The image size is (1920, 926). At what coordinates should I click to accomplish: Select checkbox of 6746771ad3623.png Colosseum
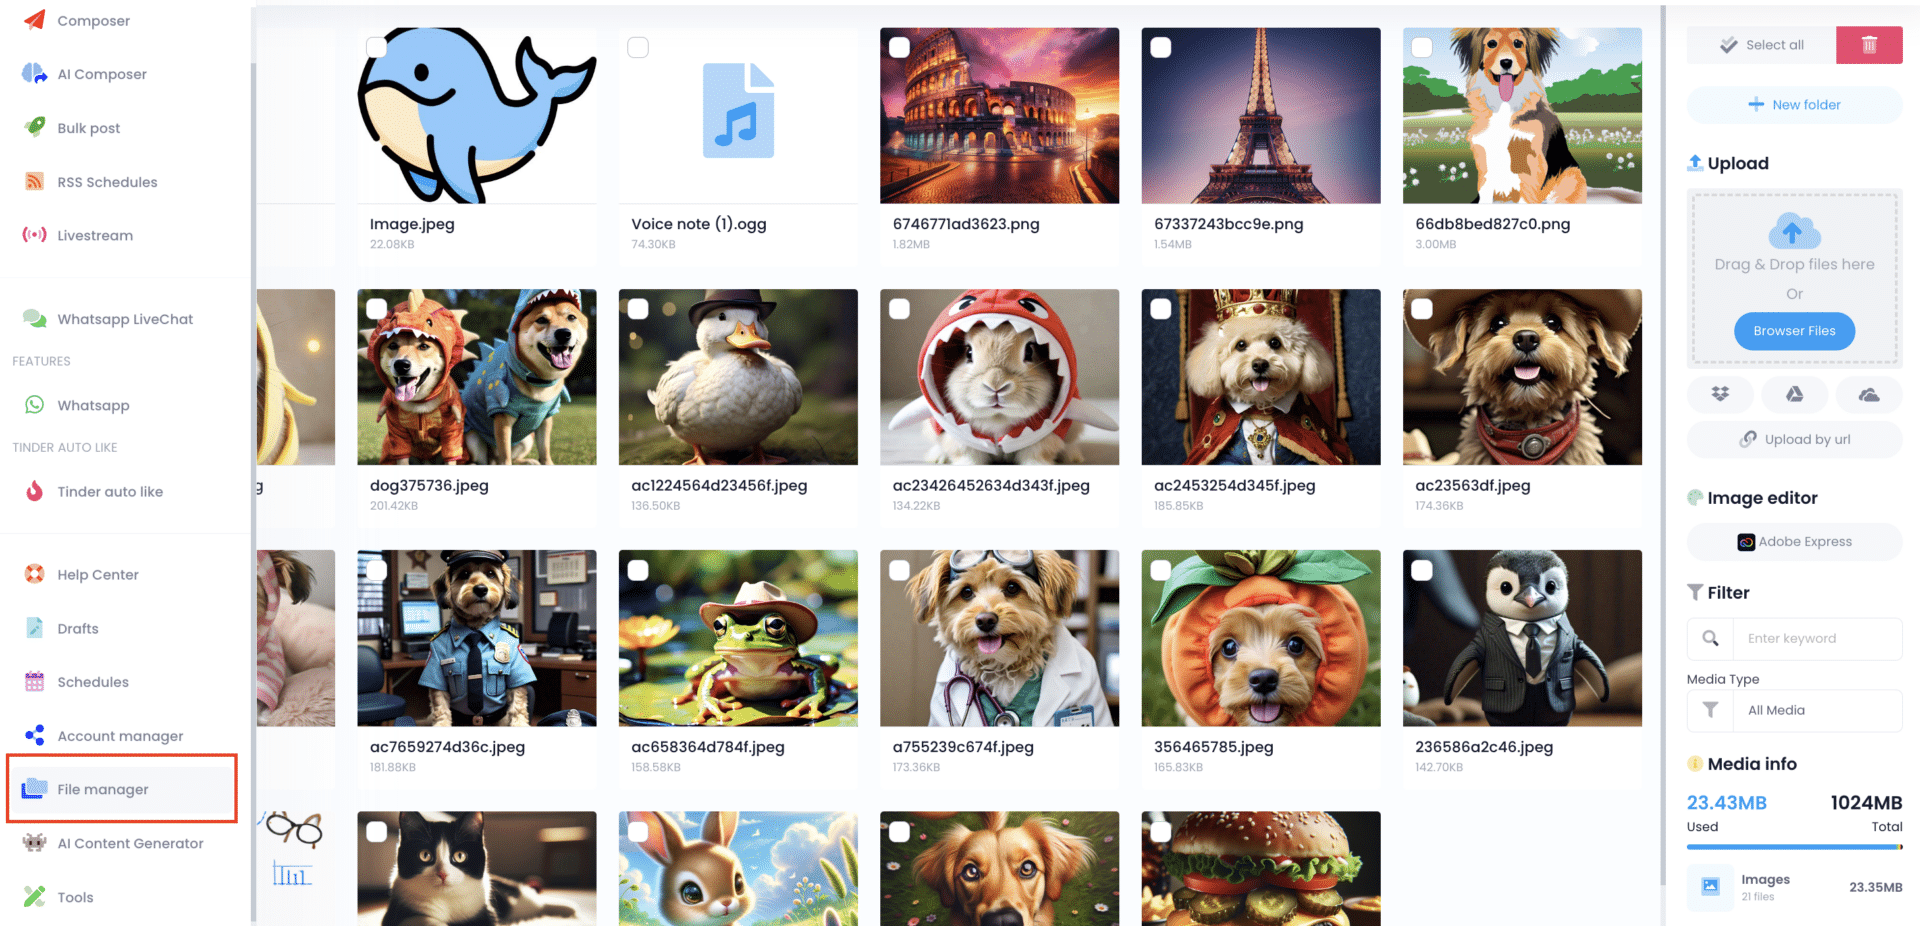[x=899, y=47]
